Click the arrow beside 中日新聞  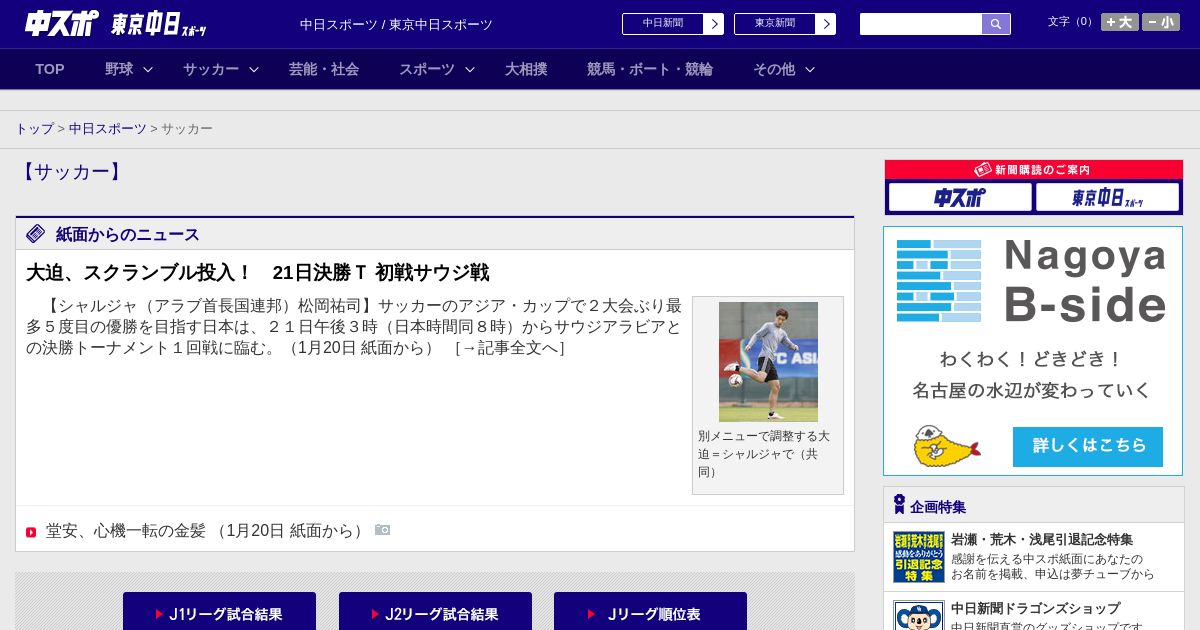714,24
